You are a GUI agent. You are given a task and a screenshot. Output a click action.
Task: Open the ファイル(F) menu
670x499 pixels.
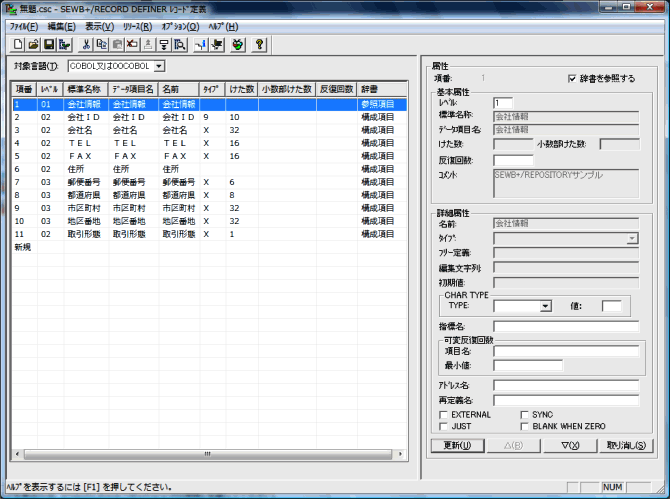tap(25, 26)
